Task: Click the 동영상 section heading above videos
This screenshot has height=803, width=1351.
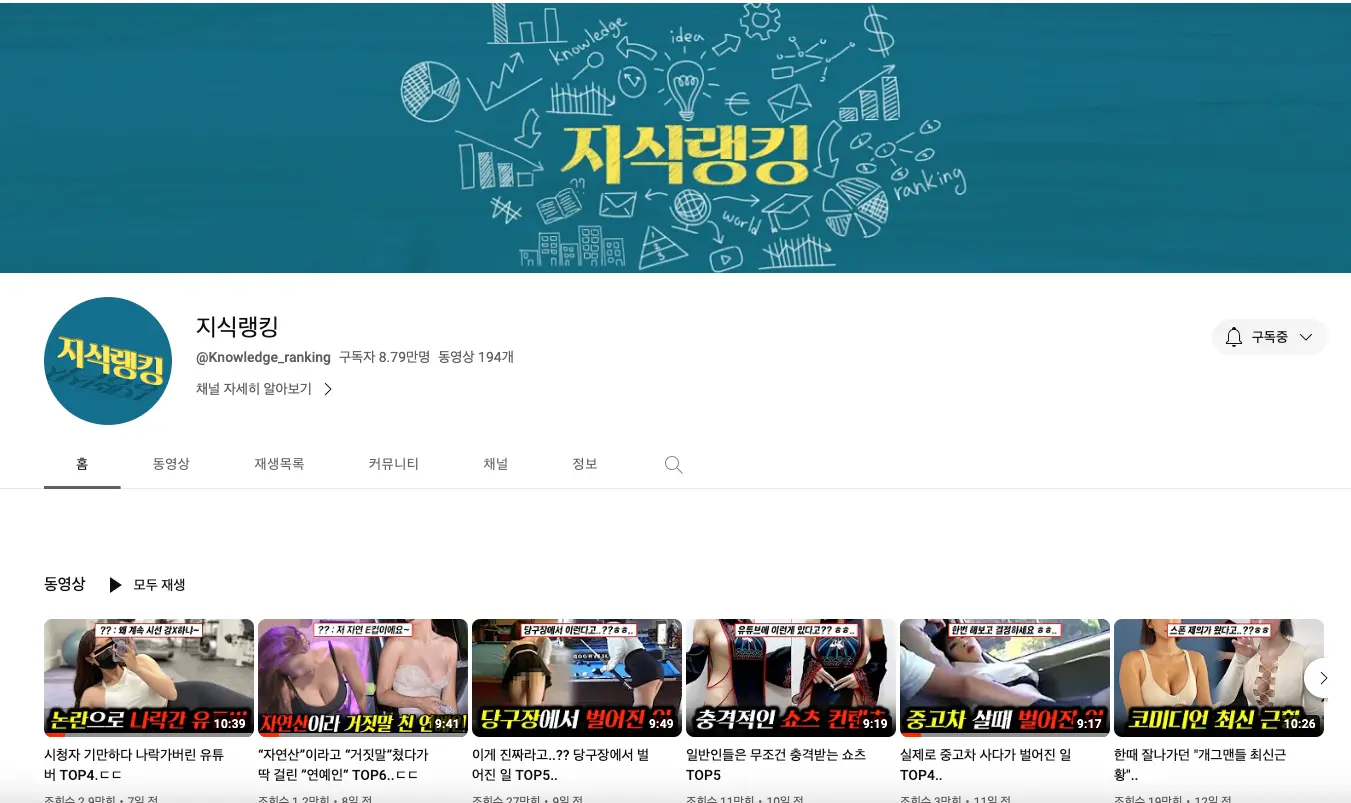Action: tap(65, 584)
